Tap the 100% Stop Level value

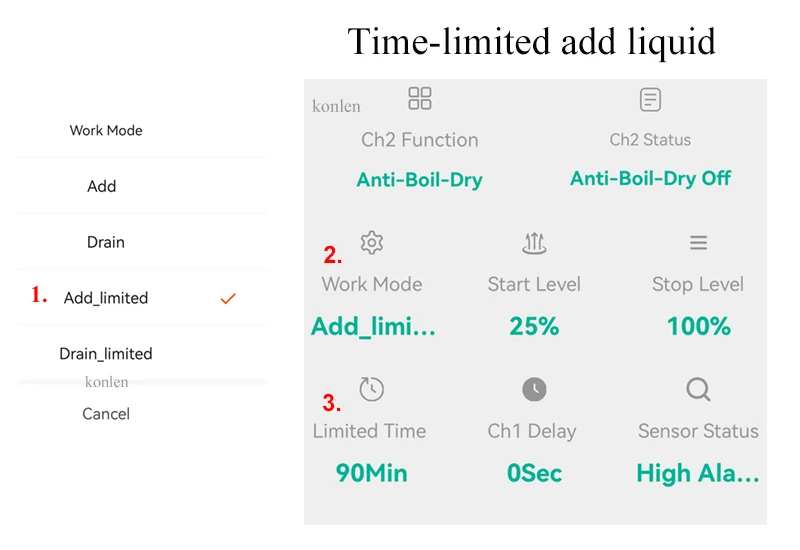tap(698, 326)
